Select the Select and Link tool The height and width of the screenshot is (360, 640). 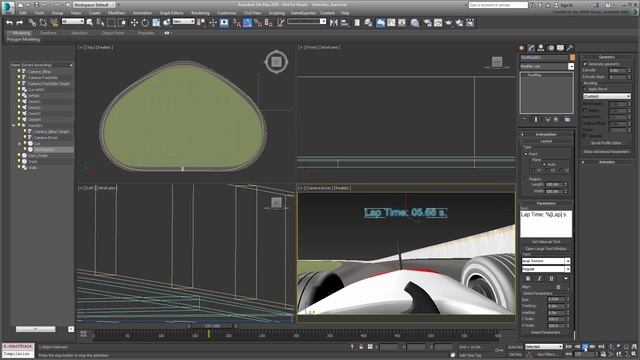pos(32,23)
